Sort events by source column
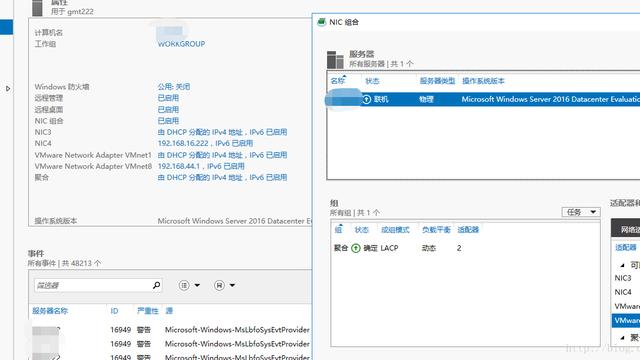640x360 pixels. (169, 311)
